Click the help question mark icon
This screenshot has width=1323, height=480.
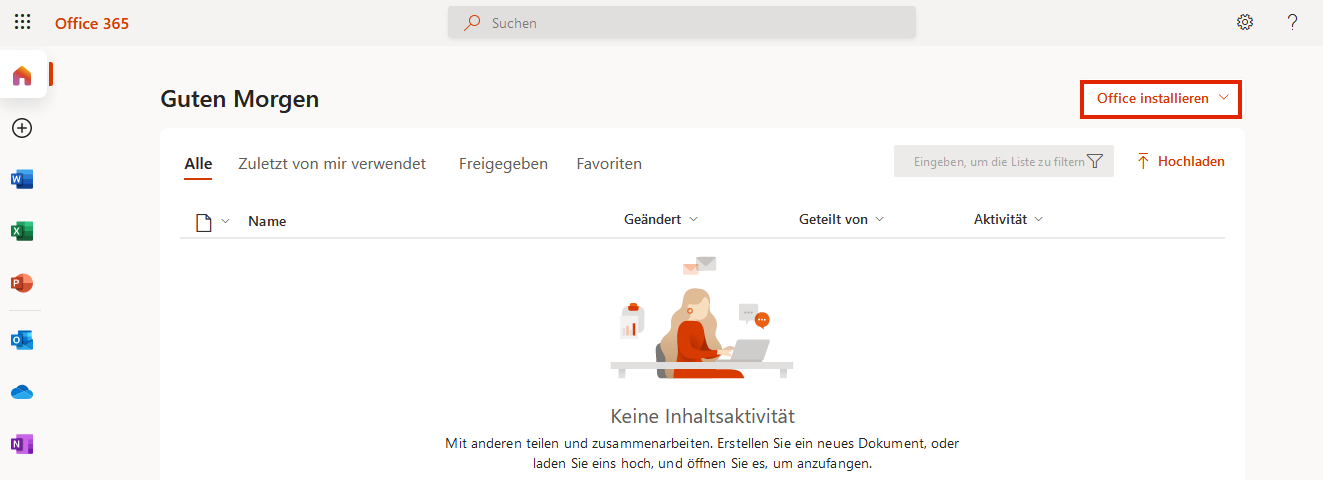pos(1292,22)
